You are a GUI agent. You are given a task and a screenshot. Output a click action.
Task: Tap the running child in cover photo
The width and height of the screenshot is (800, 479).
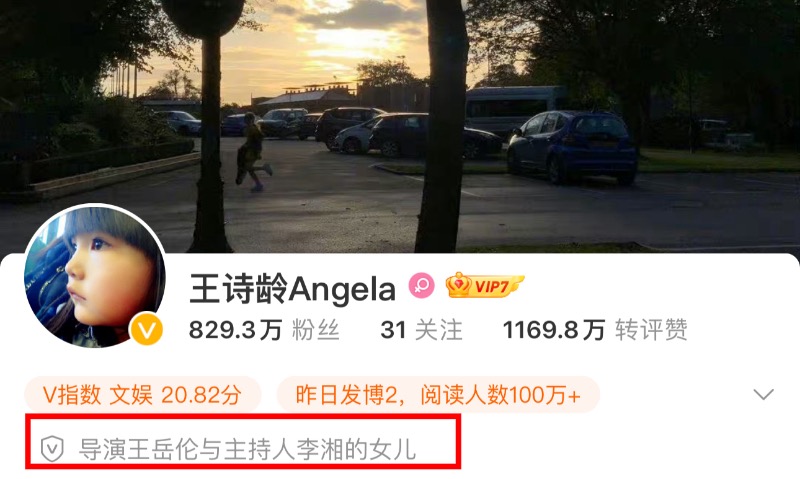[252, 152]
